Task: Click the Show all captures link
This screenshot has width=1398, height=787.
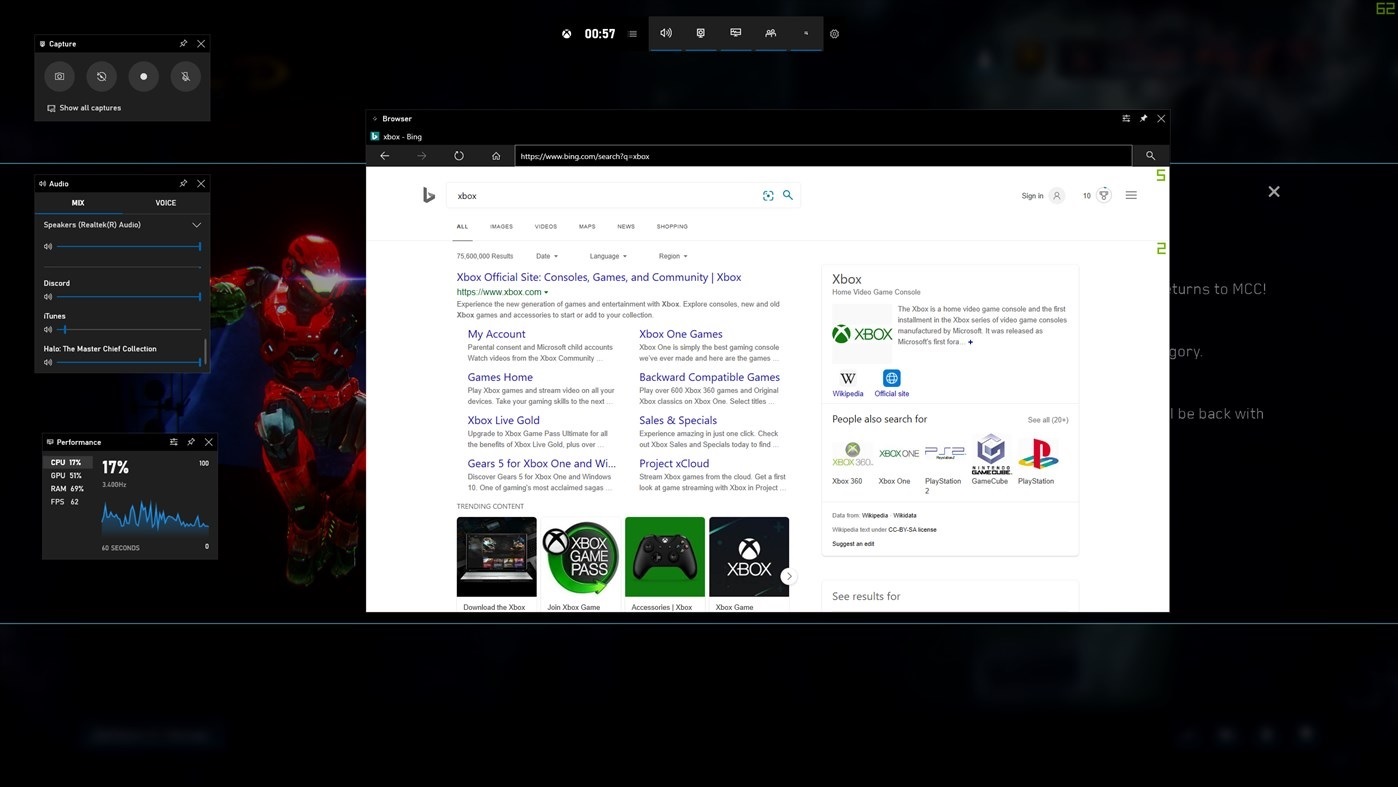Action: click(90, 107)
